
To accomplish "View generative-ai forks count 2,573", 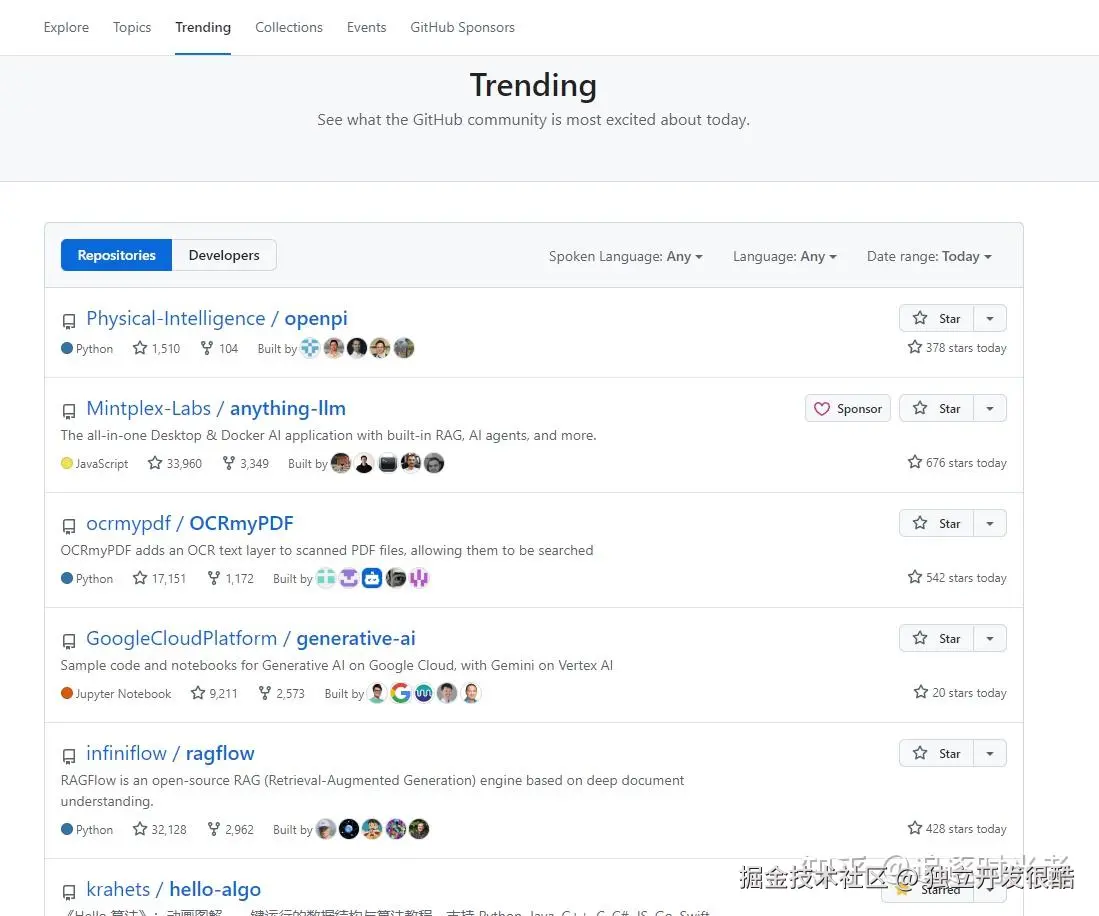I will point(281,693).
